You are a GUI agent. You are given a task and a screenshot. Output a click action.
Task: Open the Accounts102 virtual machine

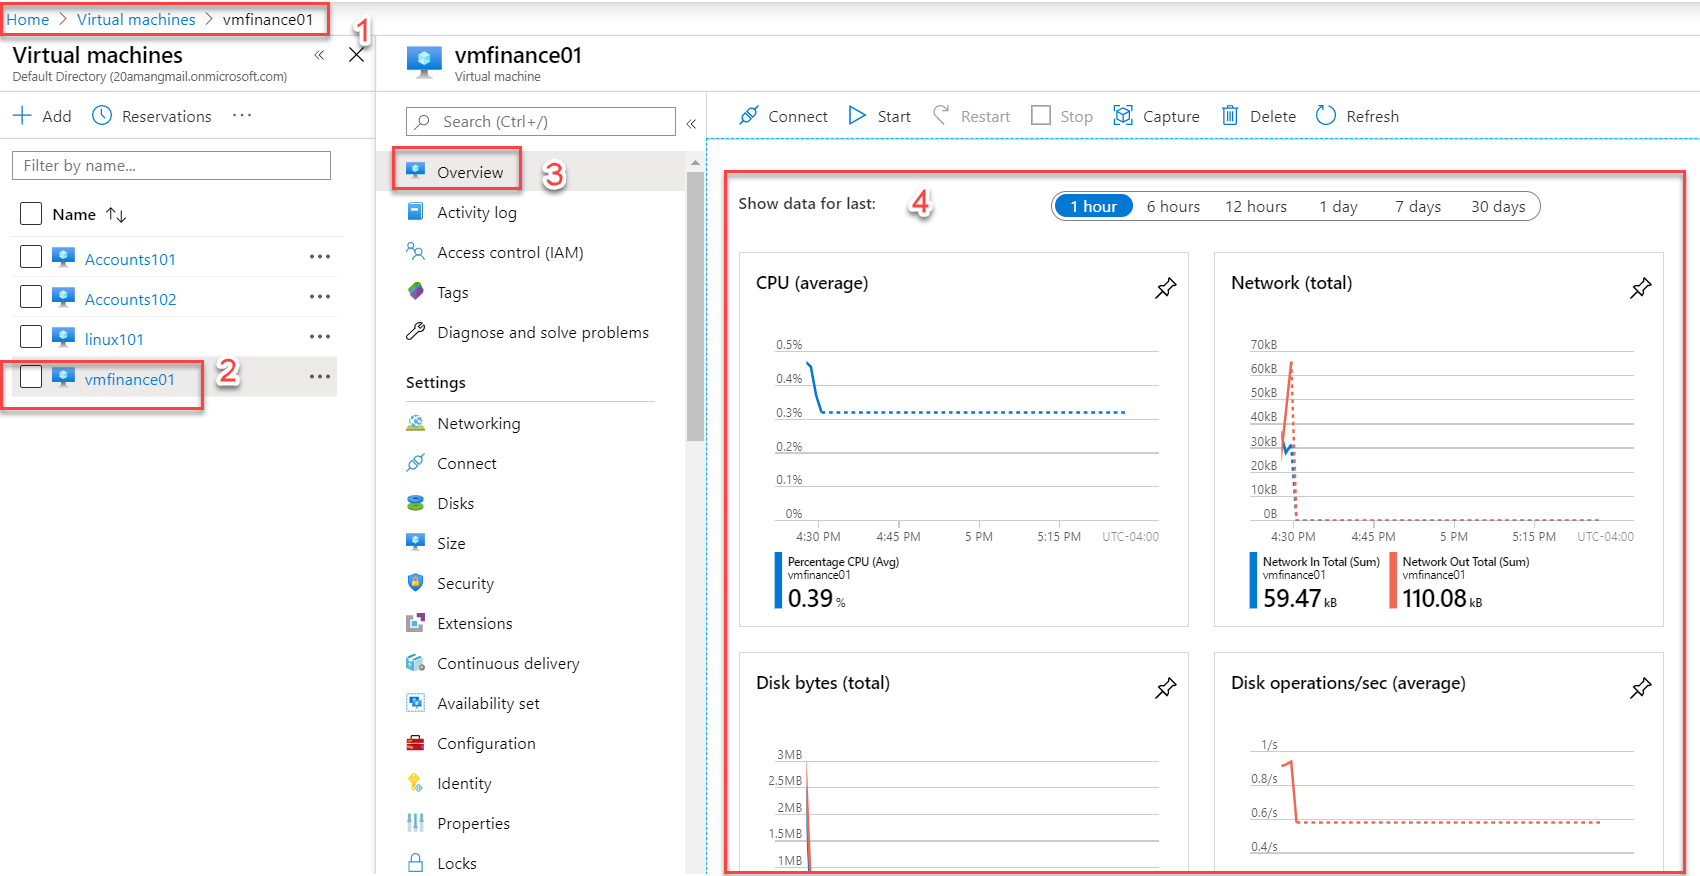pyautogui.click(x=130, y=299)
